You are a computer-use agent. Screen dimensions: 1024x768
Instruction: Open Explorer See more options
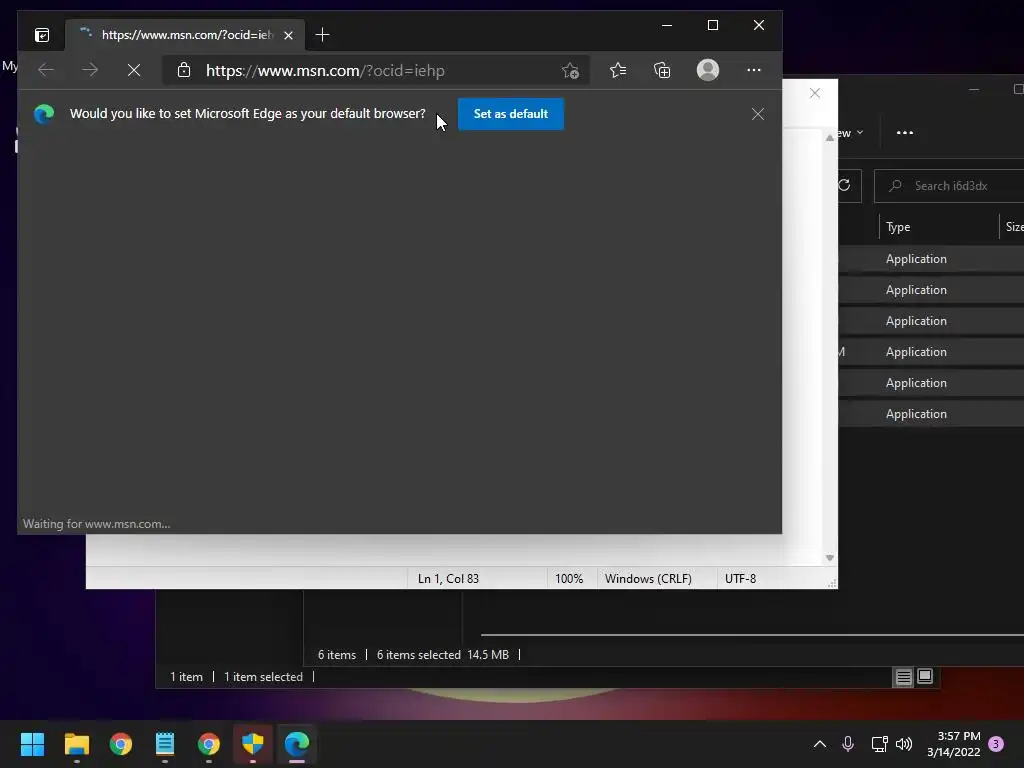904,133
